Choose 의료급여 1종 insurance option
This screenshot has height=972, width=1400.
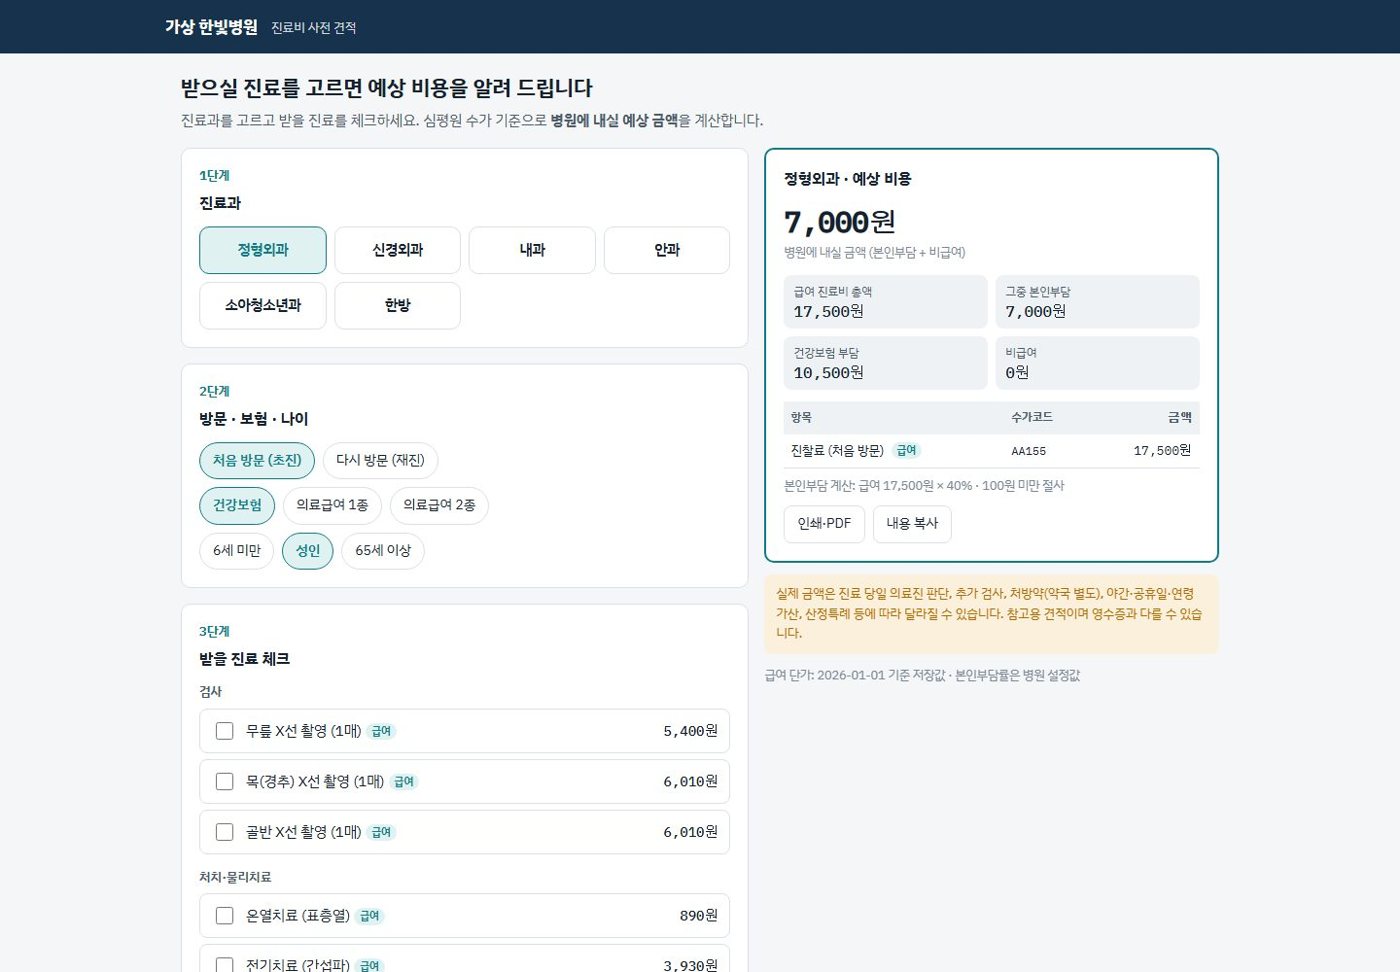(x=332, y=505)
